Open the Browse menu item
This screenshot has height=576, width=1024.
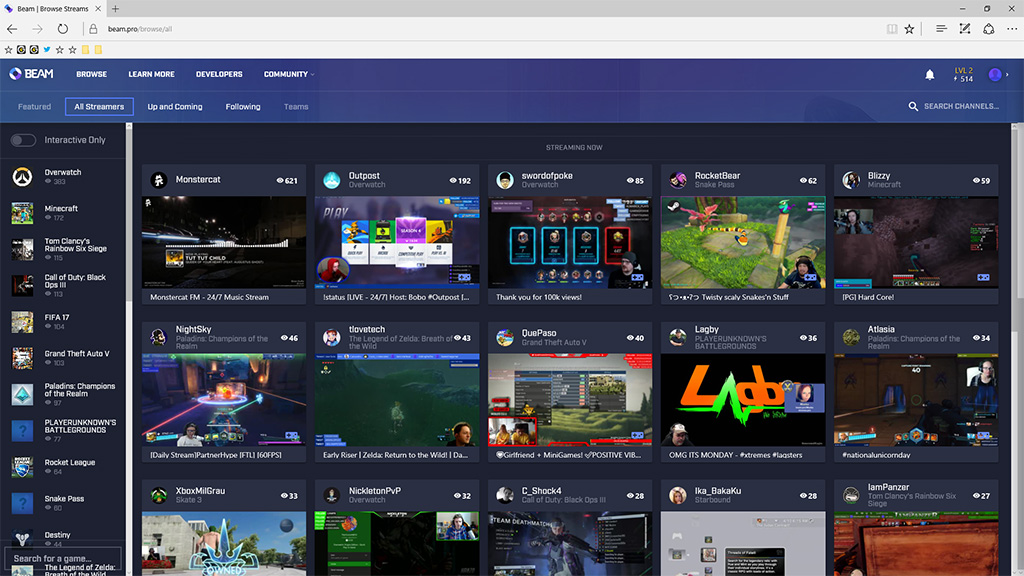(x=91, y=74)
